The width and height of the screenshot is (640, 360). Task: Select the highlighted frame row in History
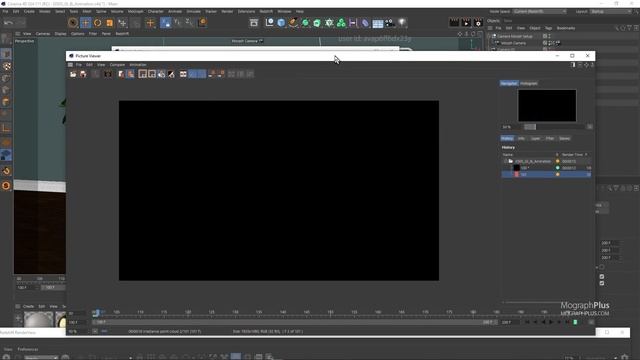point(546,174)
